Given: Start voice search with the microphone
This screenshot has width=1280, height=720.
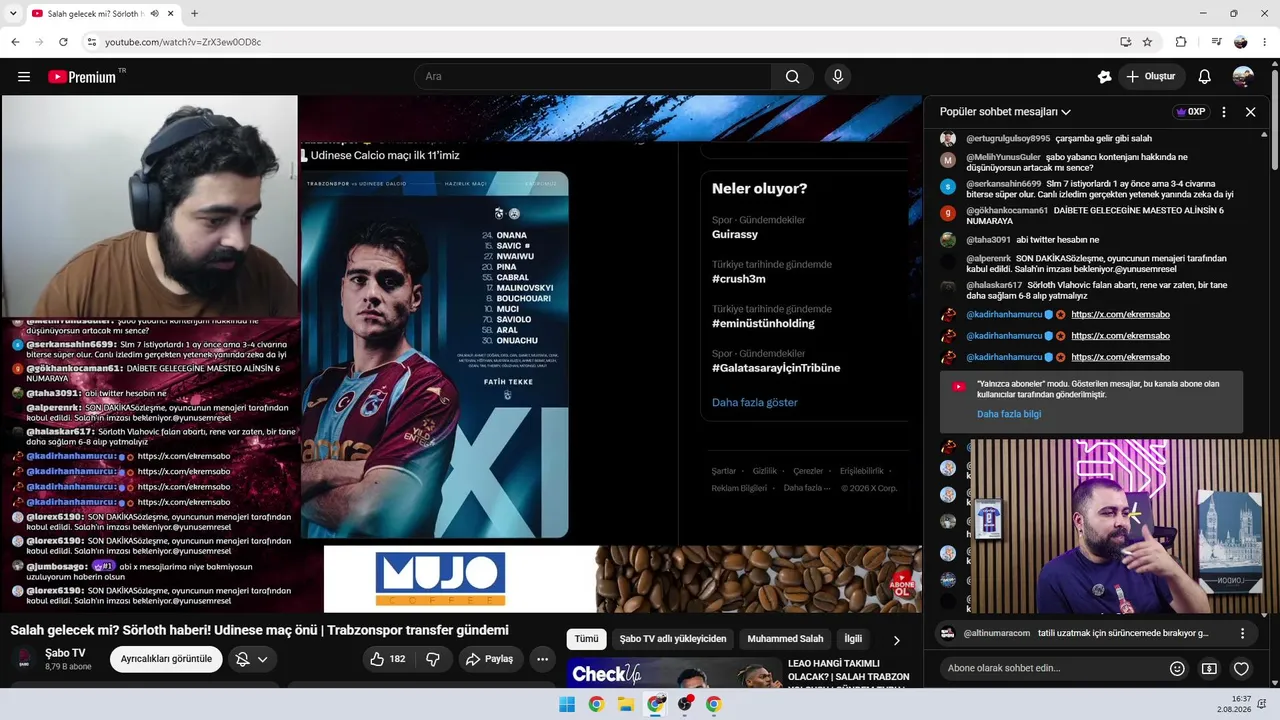Looking at the screenshot, I should click(x=838, y=77).
